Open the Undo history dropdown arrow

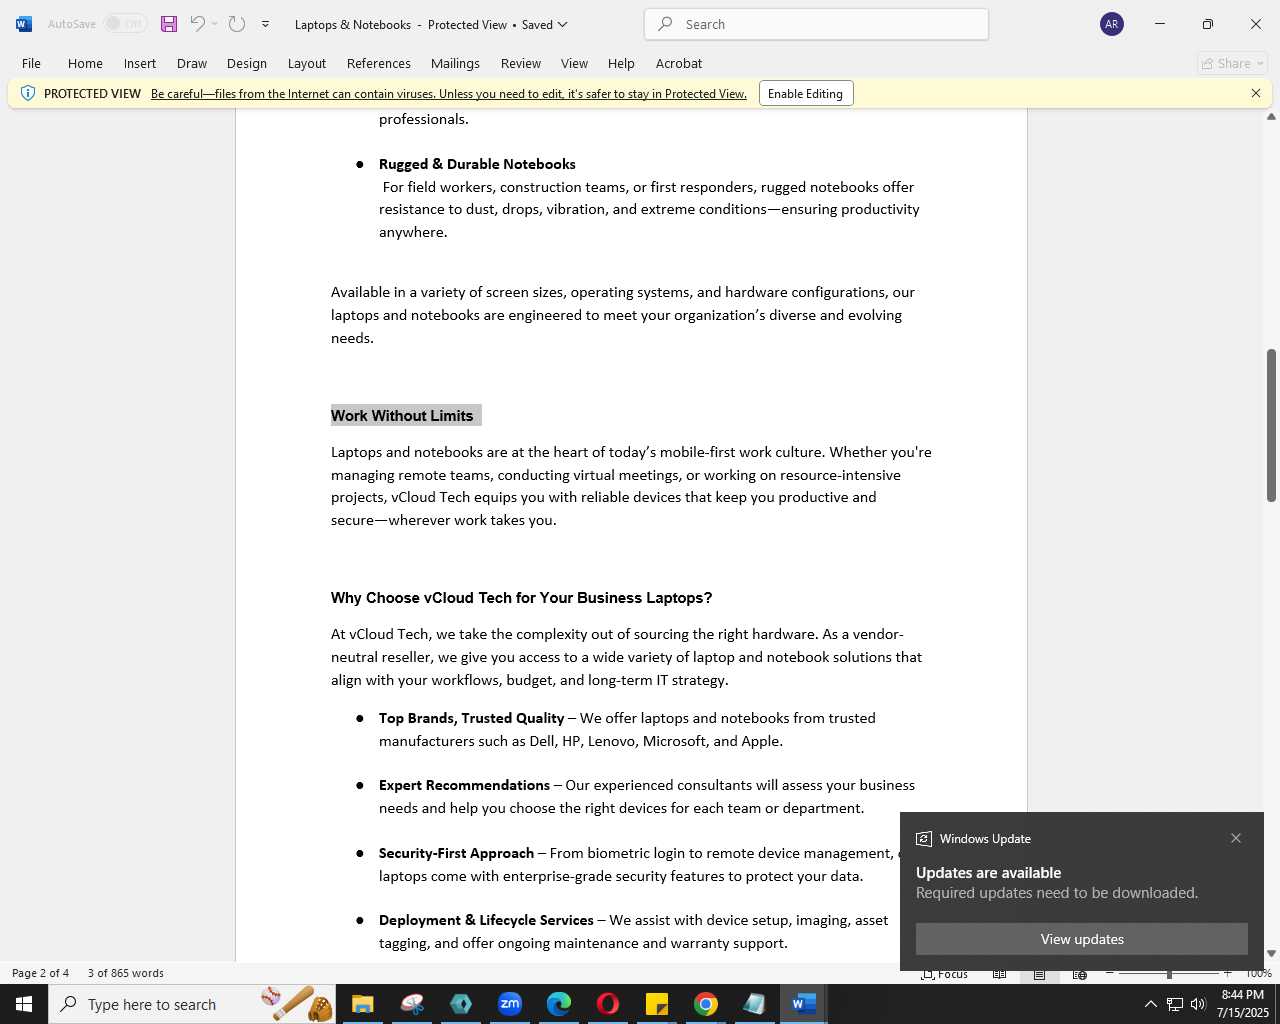point(214,24)
